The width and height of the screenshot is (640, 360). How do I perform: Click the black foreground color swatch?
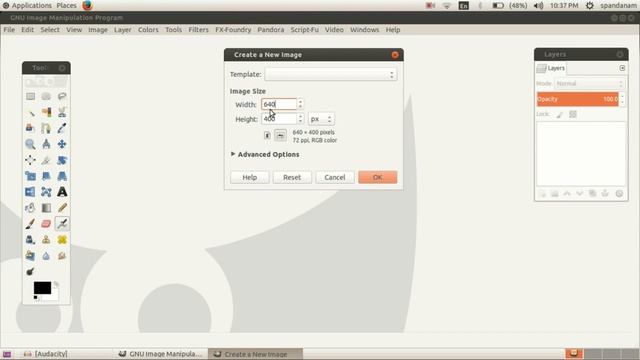[x=42, y=287]
